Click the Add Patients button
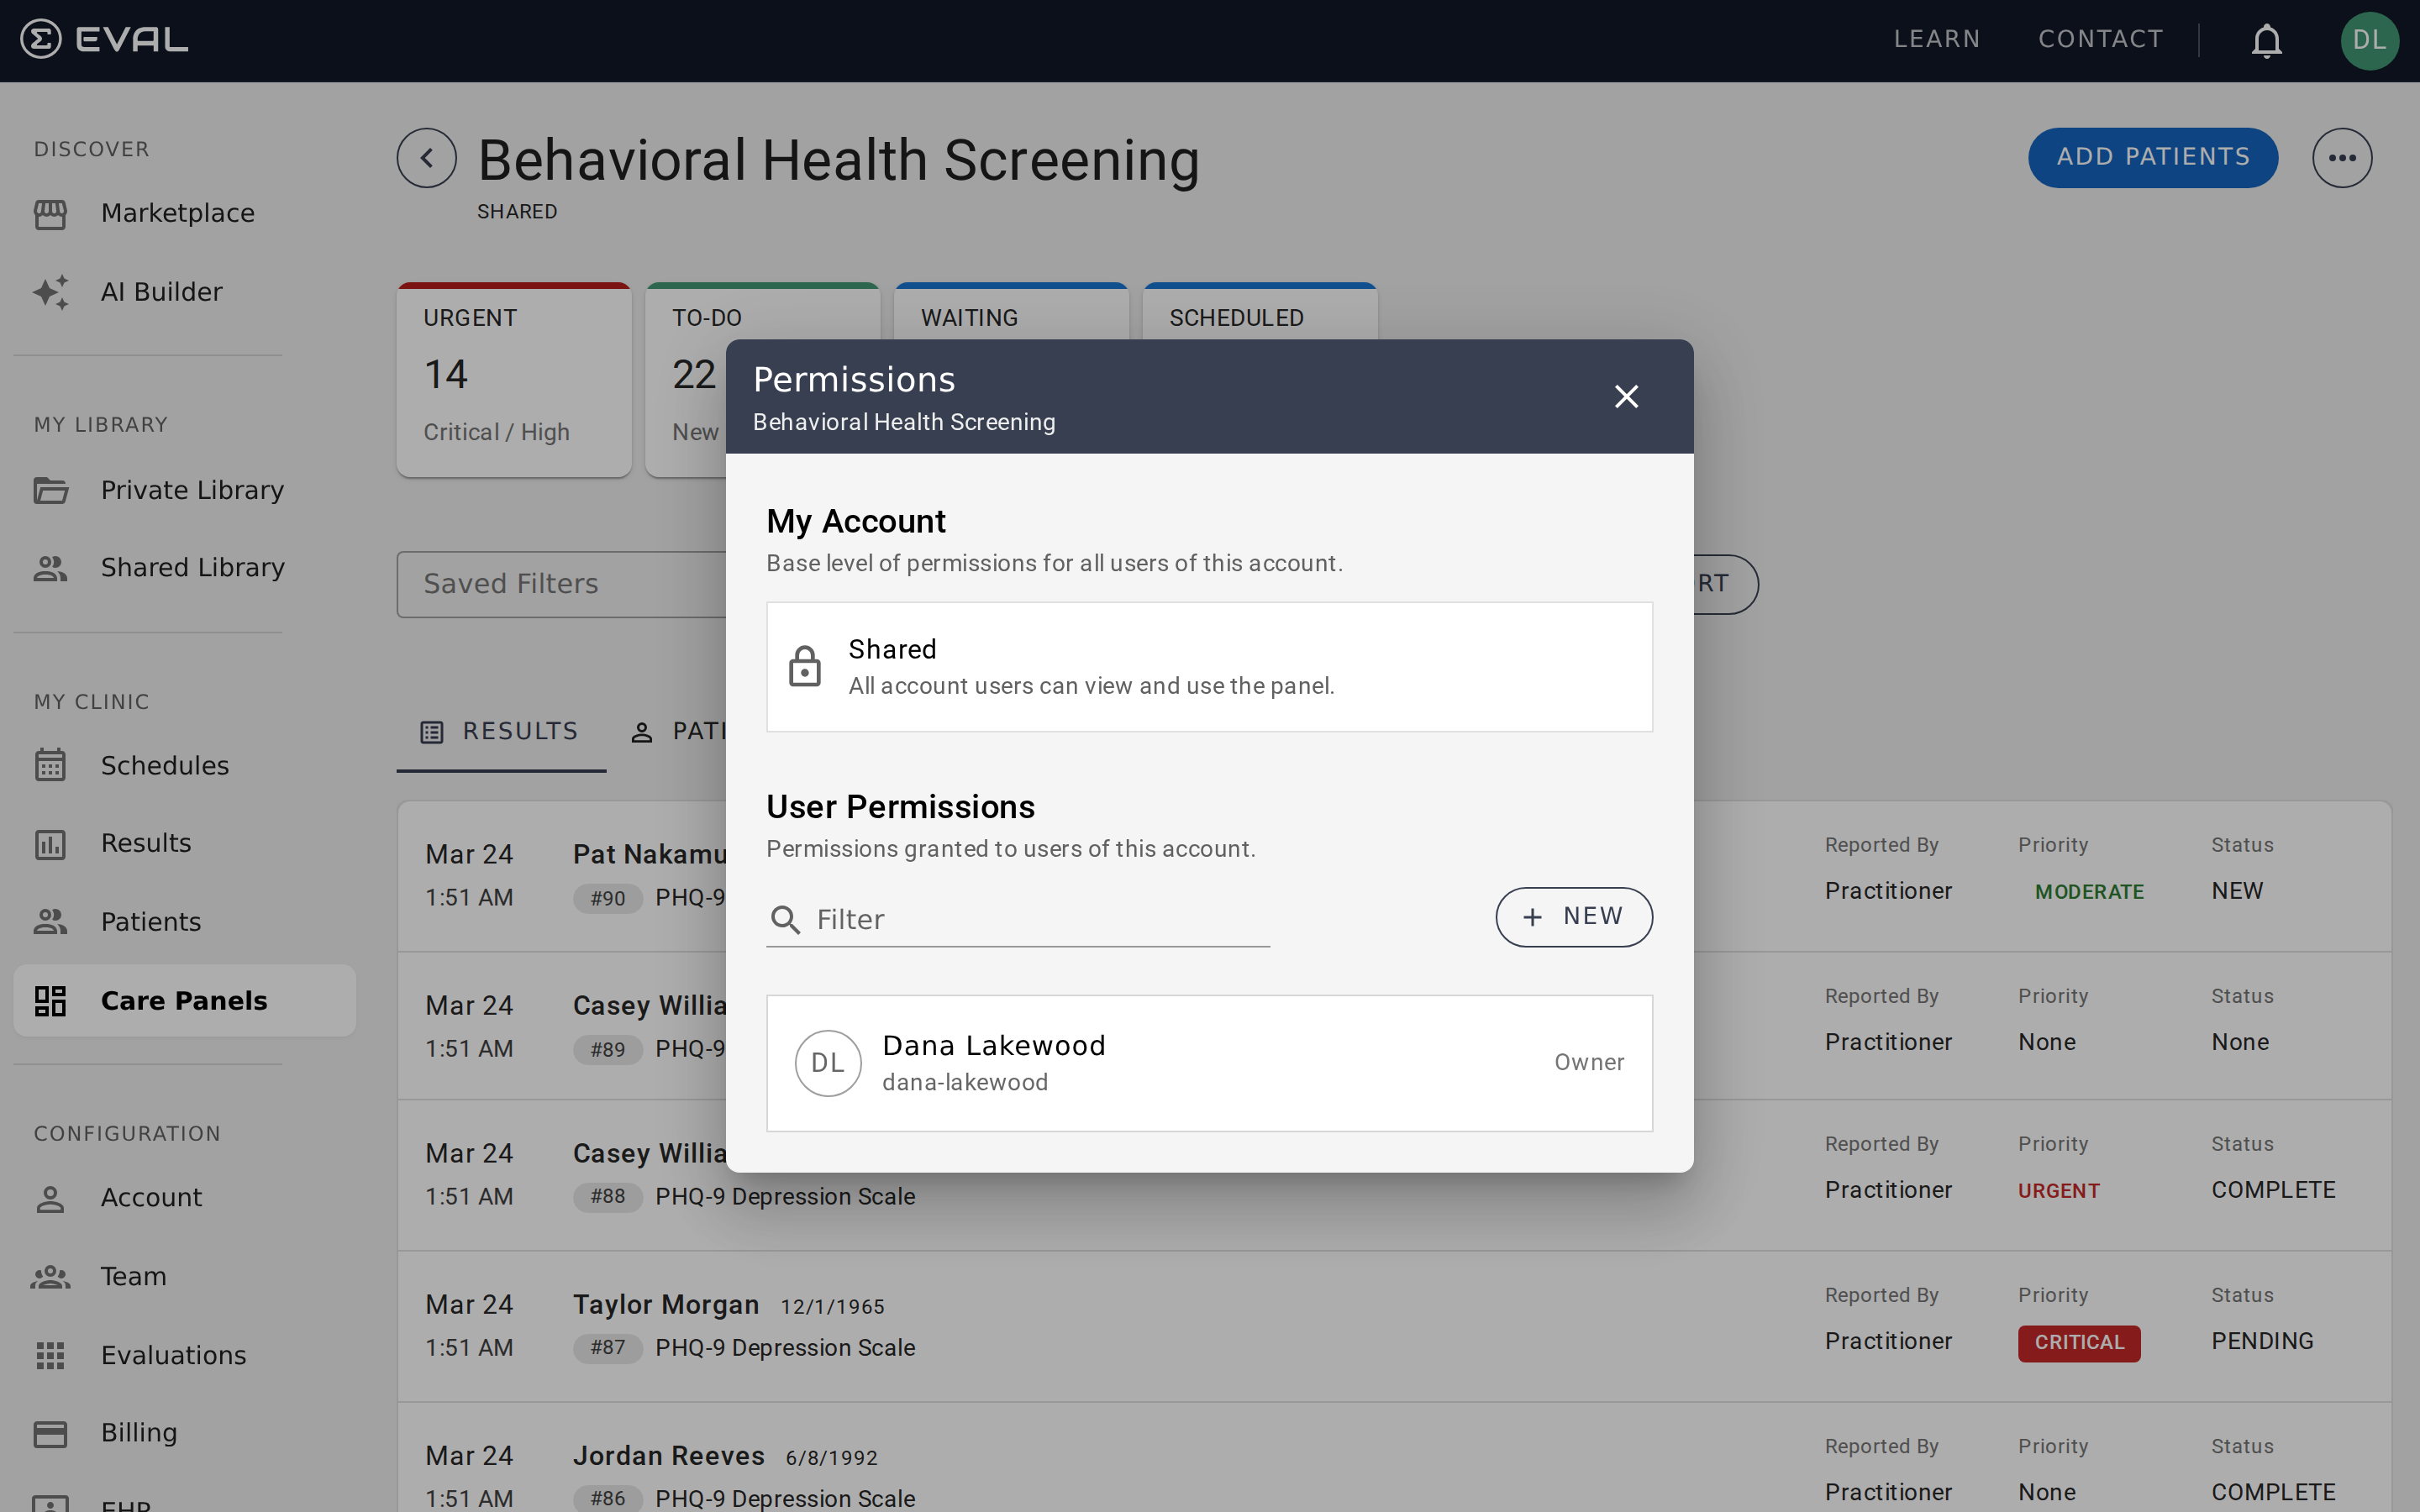This screenshot has width=2420, height=1512. tap(2153, 157)
